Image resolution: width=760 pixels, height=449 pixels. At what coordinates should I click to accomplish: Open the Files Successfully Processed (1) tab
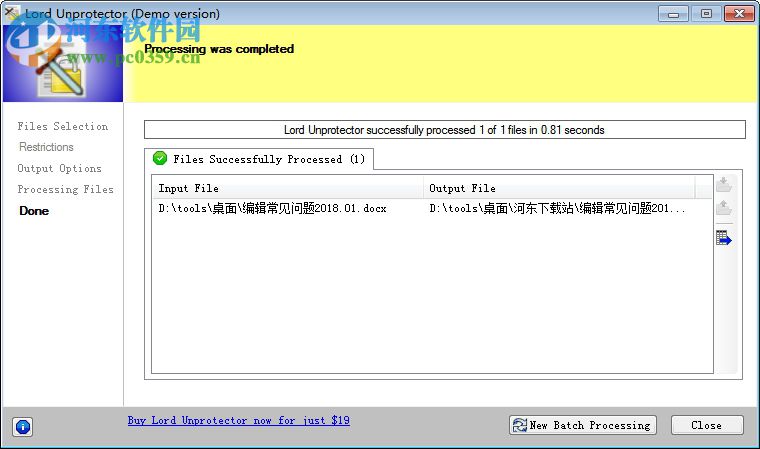click(259, 159)
